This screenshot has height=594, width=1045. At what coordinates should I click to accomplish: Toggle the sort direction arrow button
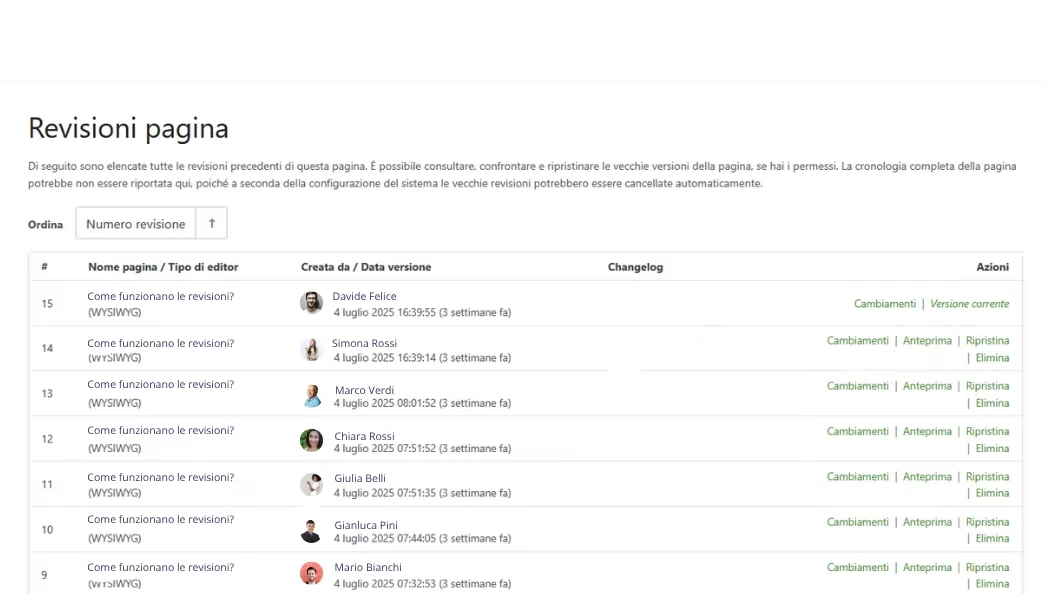tap(211, 224)
